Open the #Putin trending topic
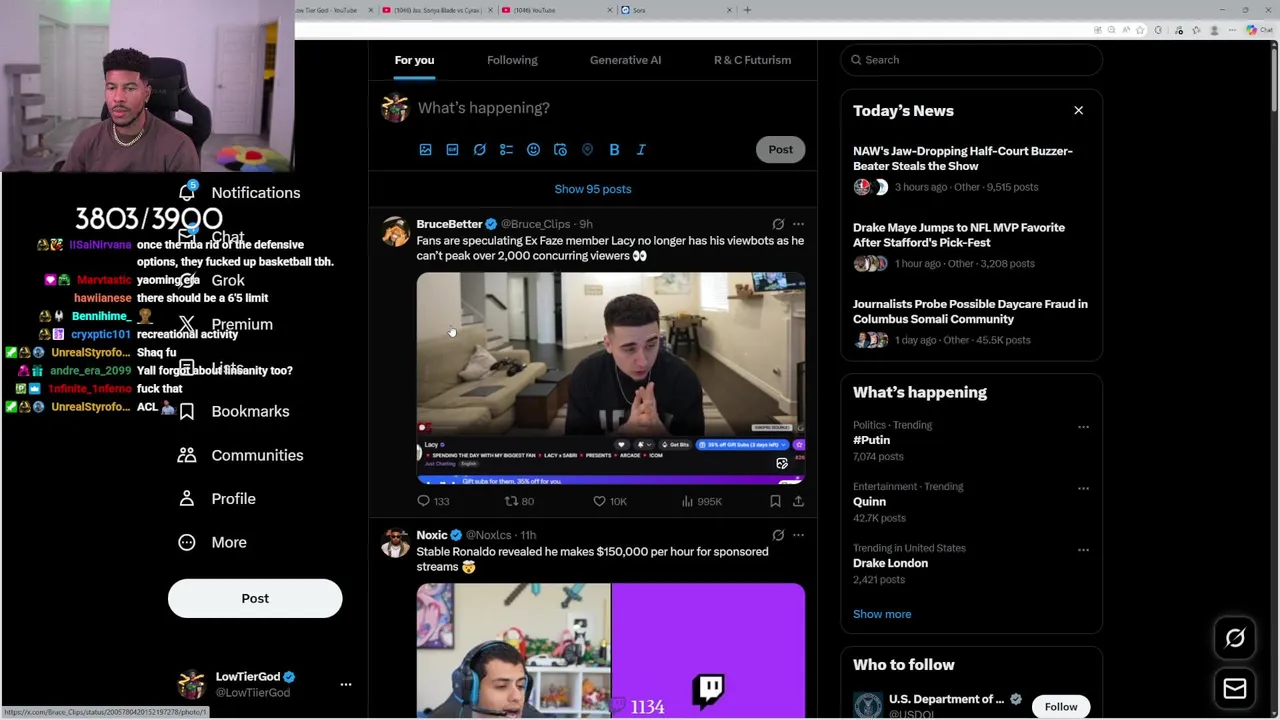 click(x=871, y=440)
